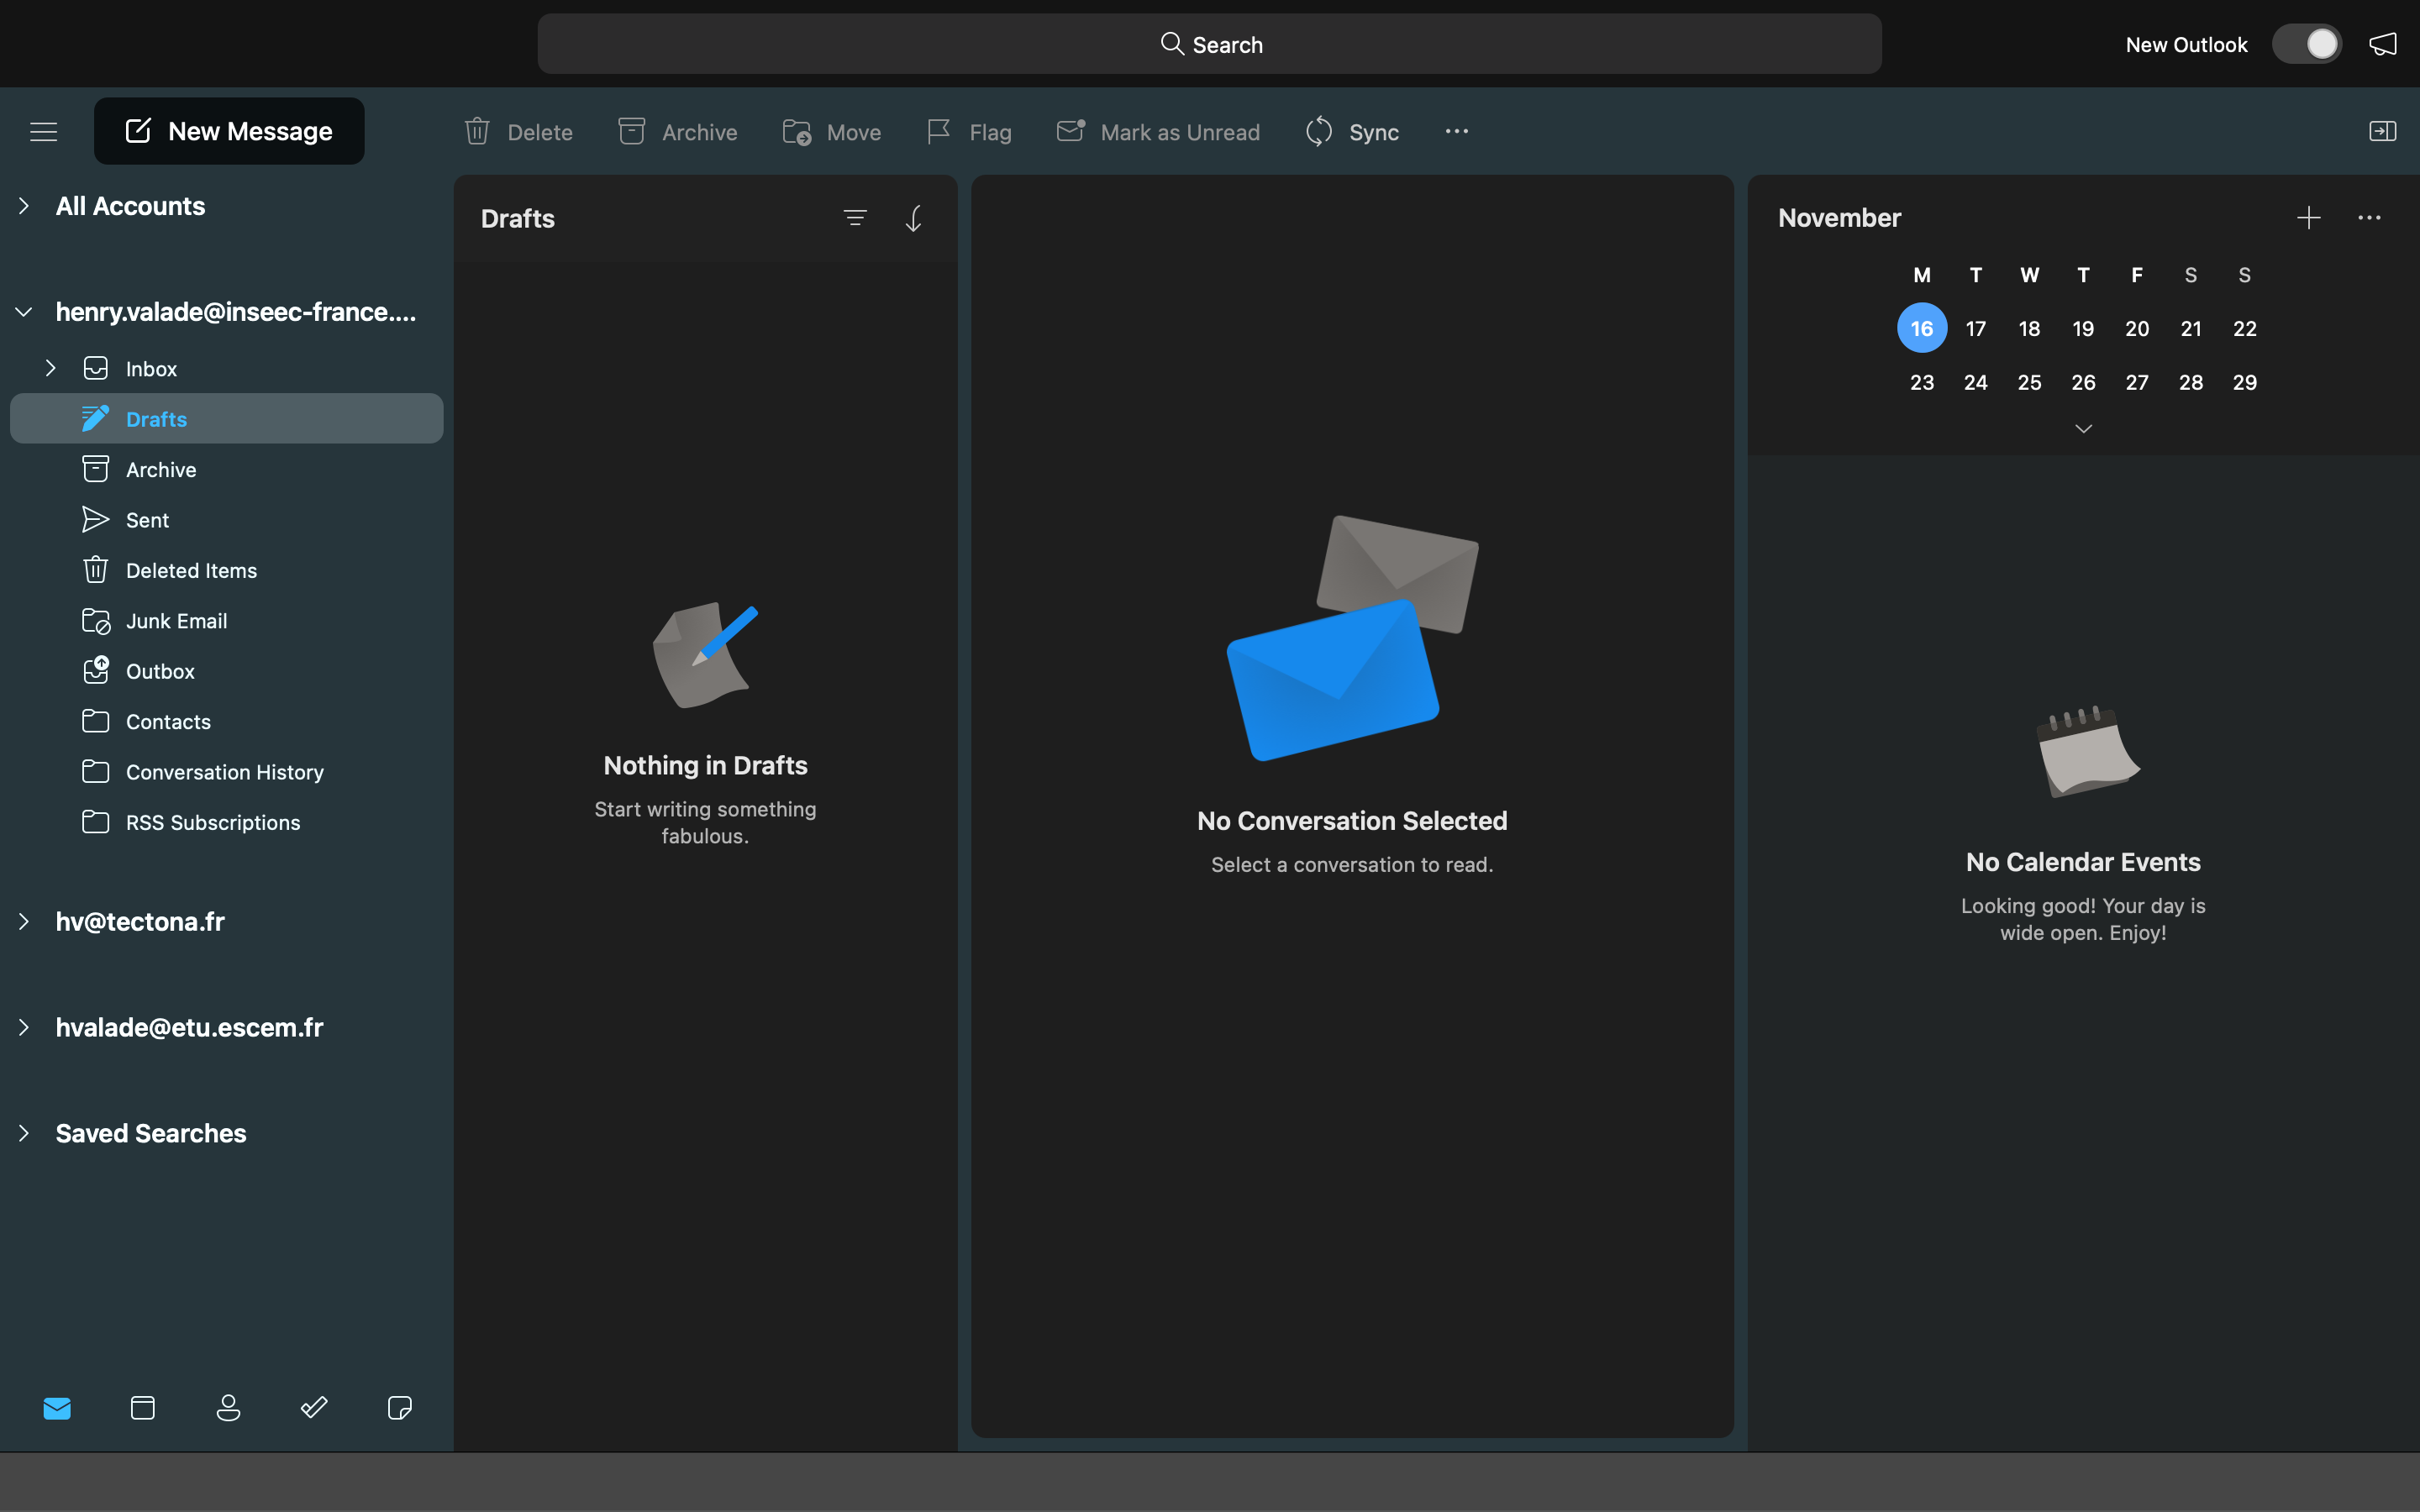Collapse sidebar with hamburger menu icon
This screenshot has width=2420, height=1512.
[44, 131]
